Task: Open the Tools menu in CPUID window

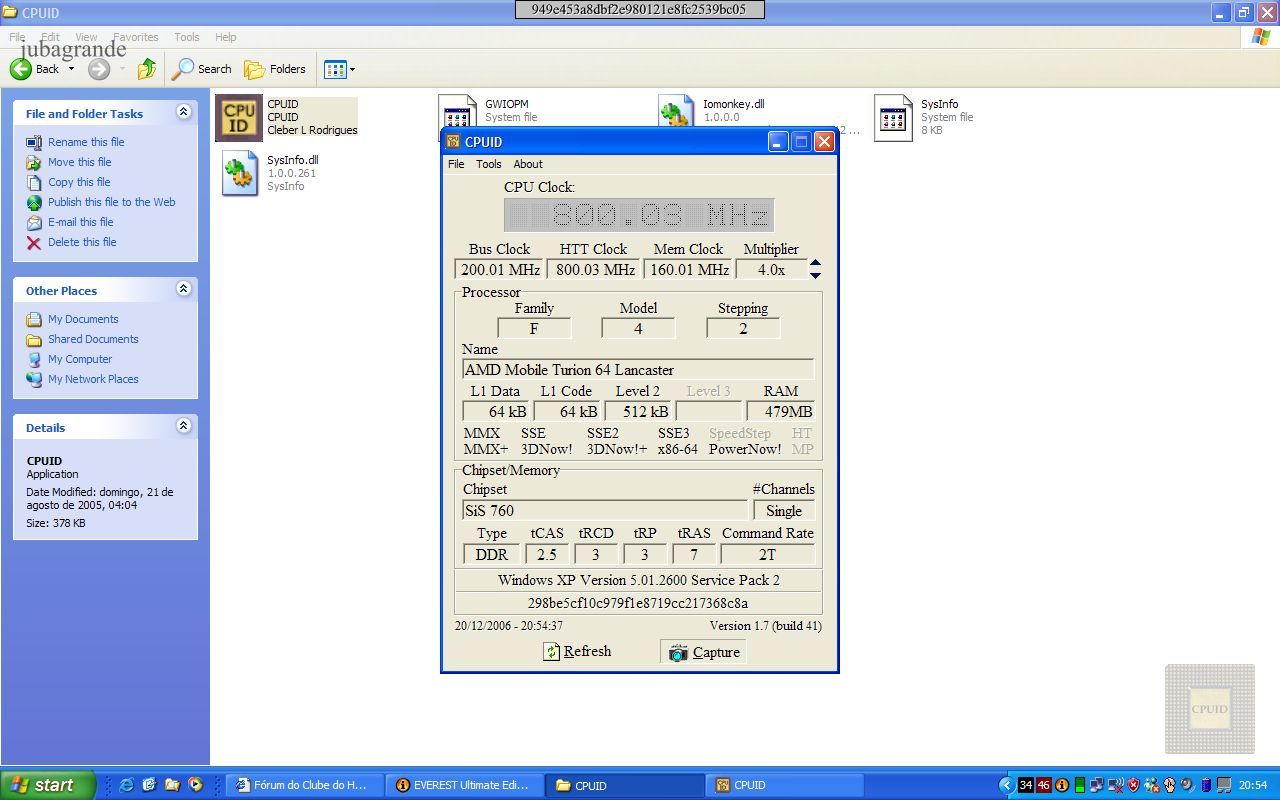Action: coord(489,164)
